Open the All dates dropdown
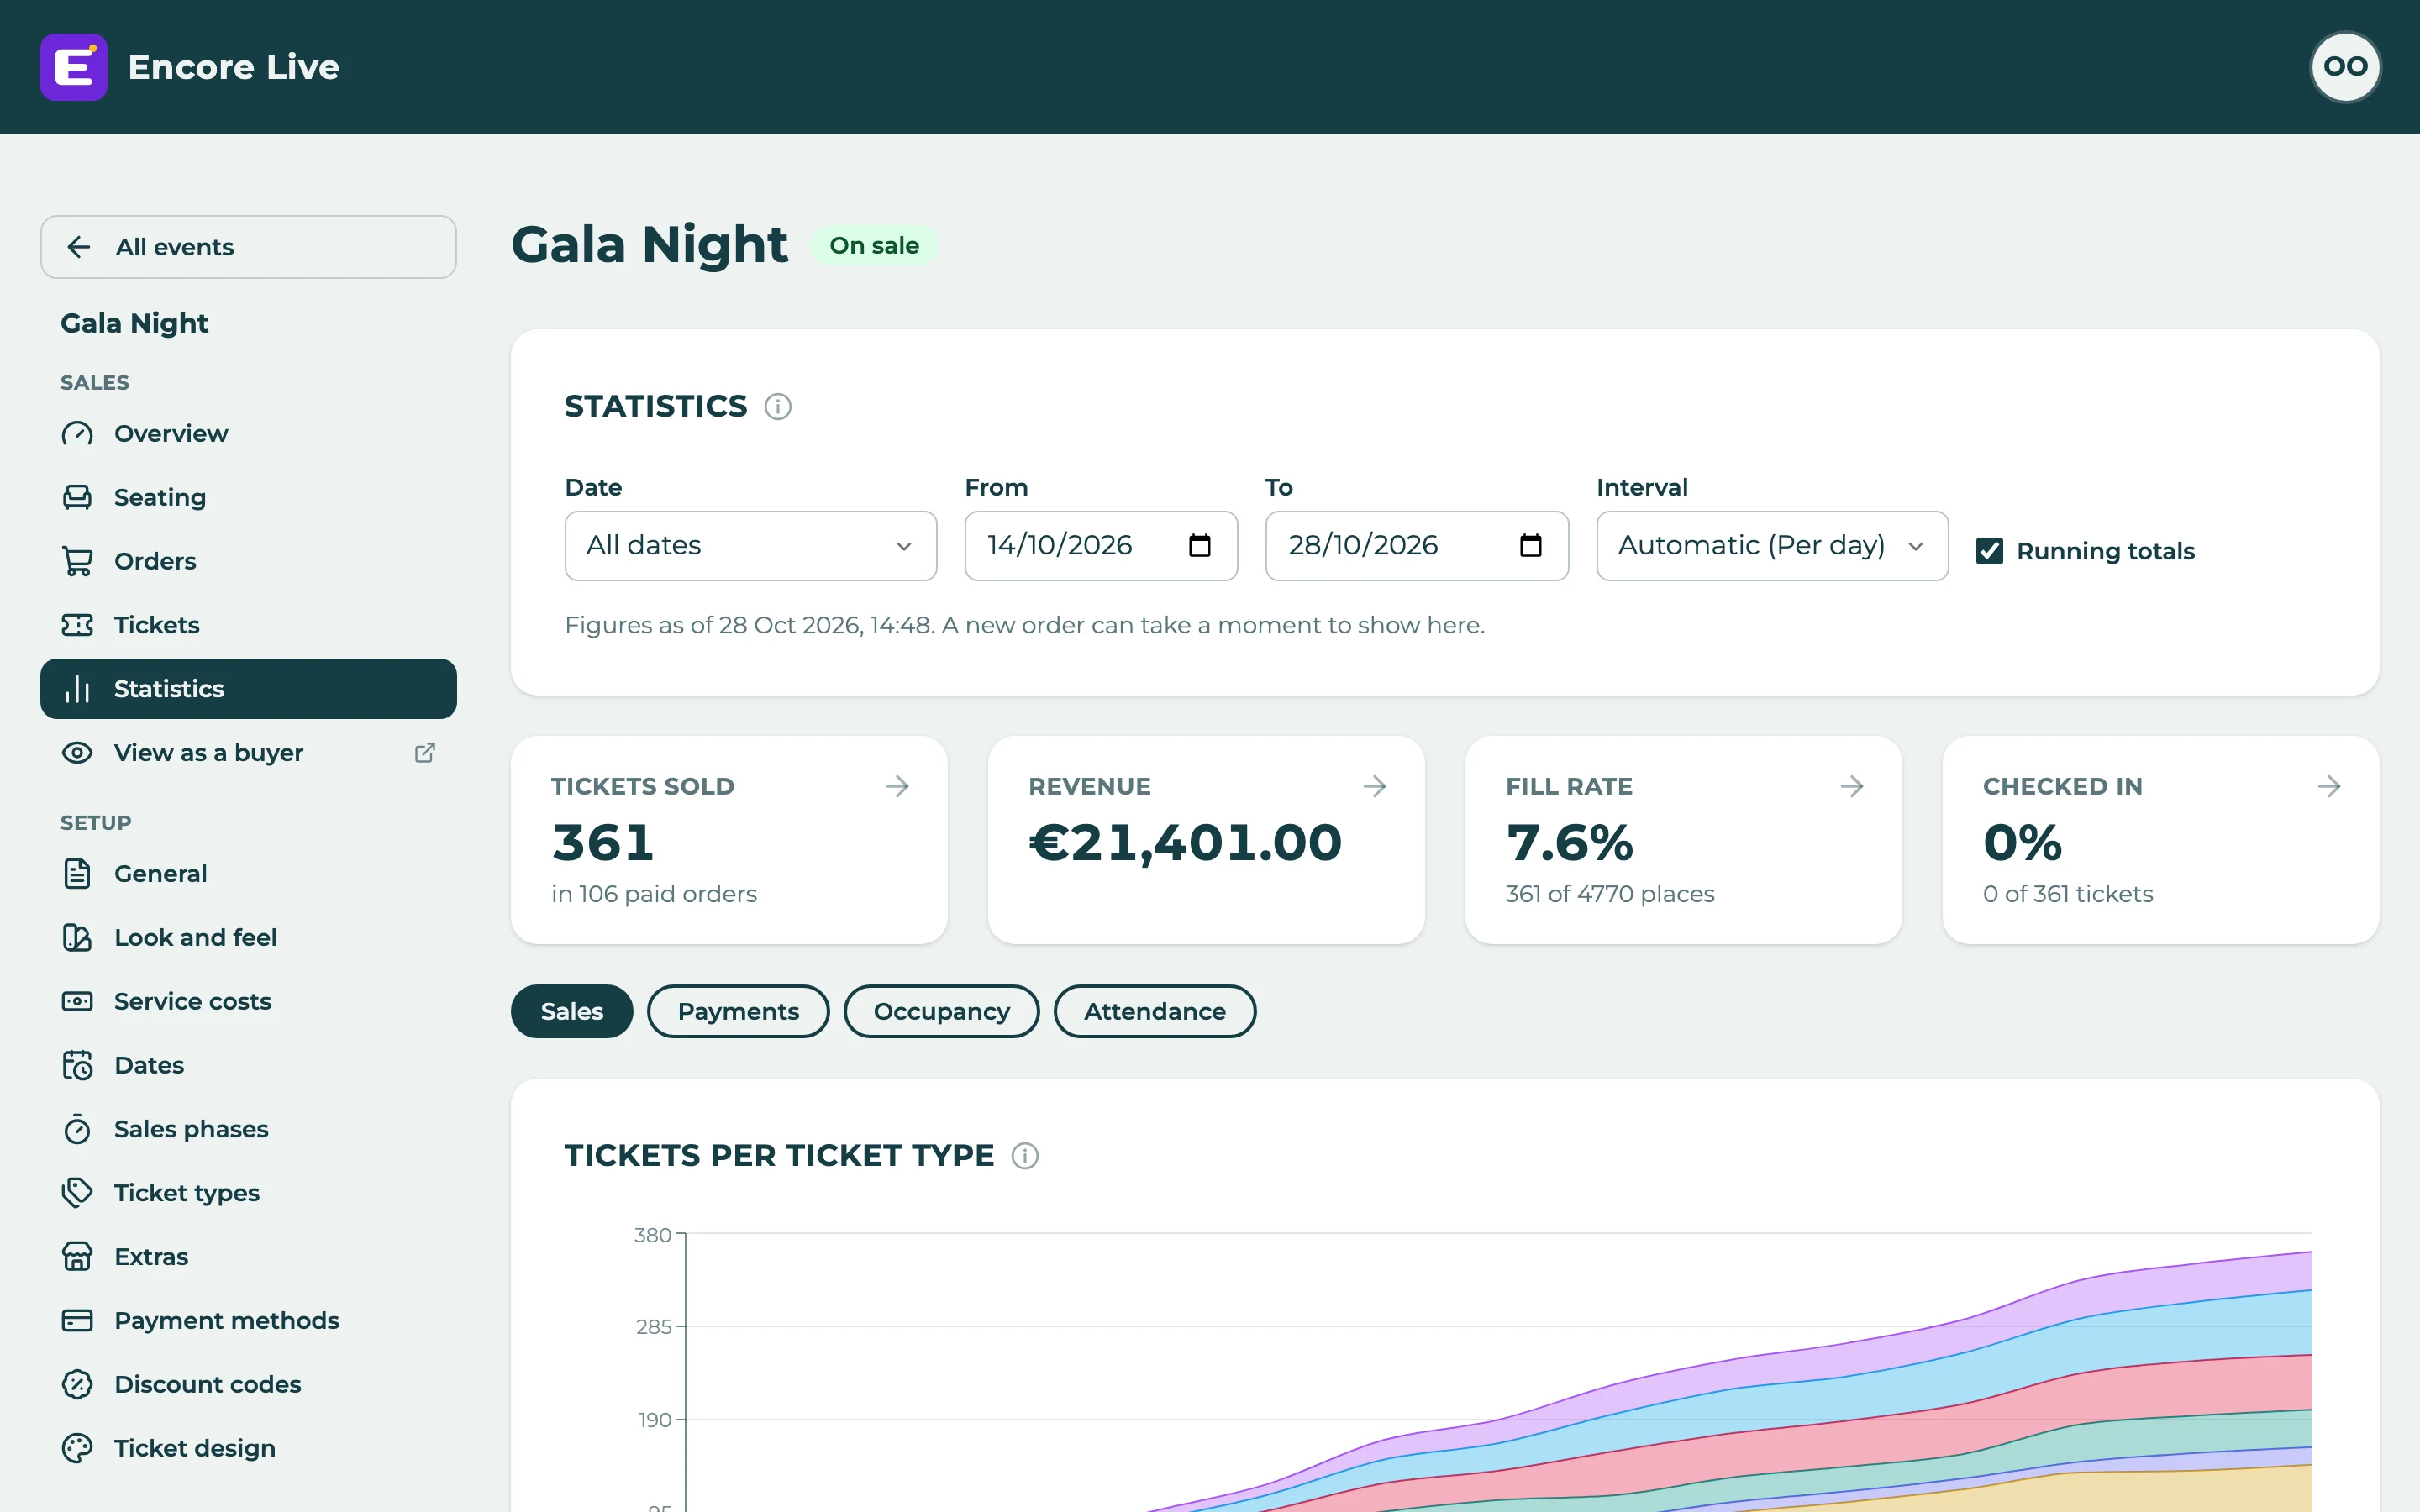The height and width of the screenshot is (1512, 2420). click(x=750, y=546)
